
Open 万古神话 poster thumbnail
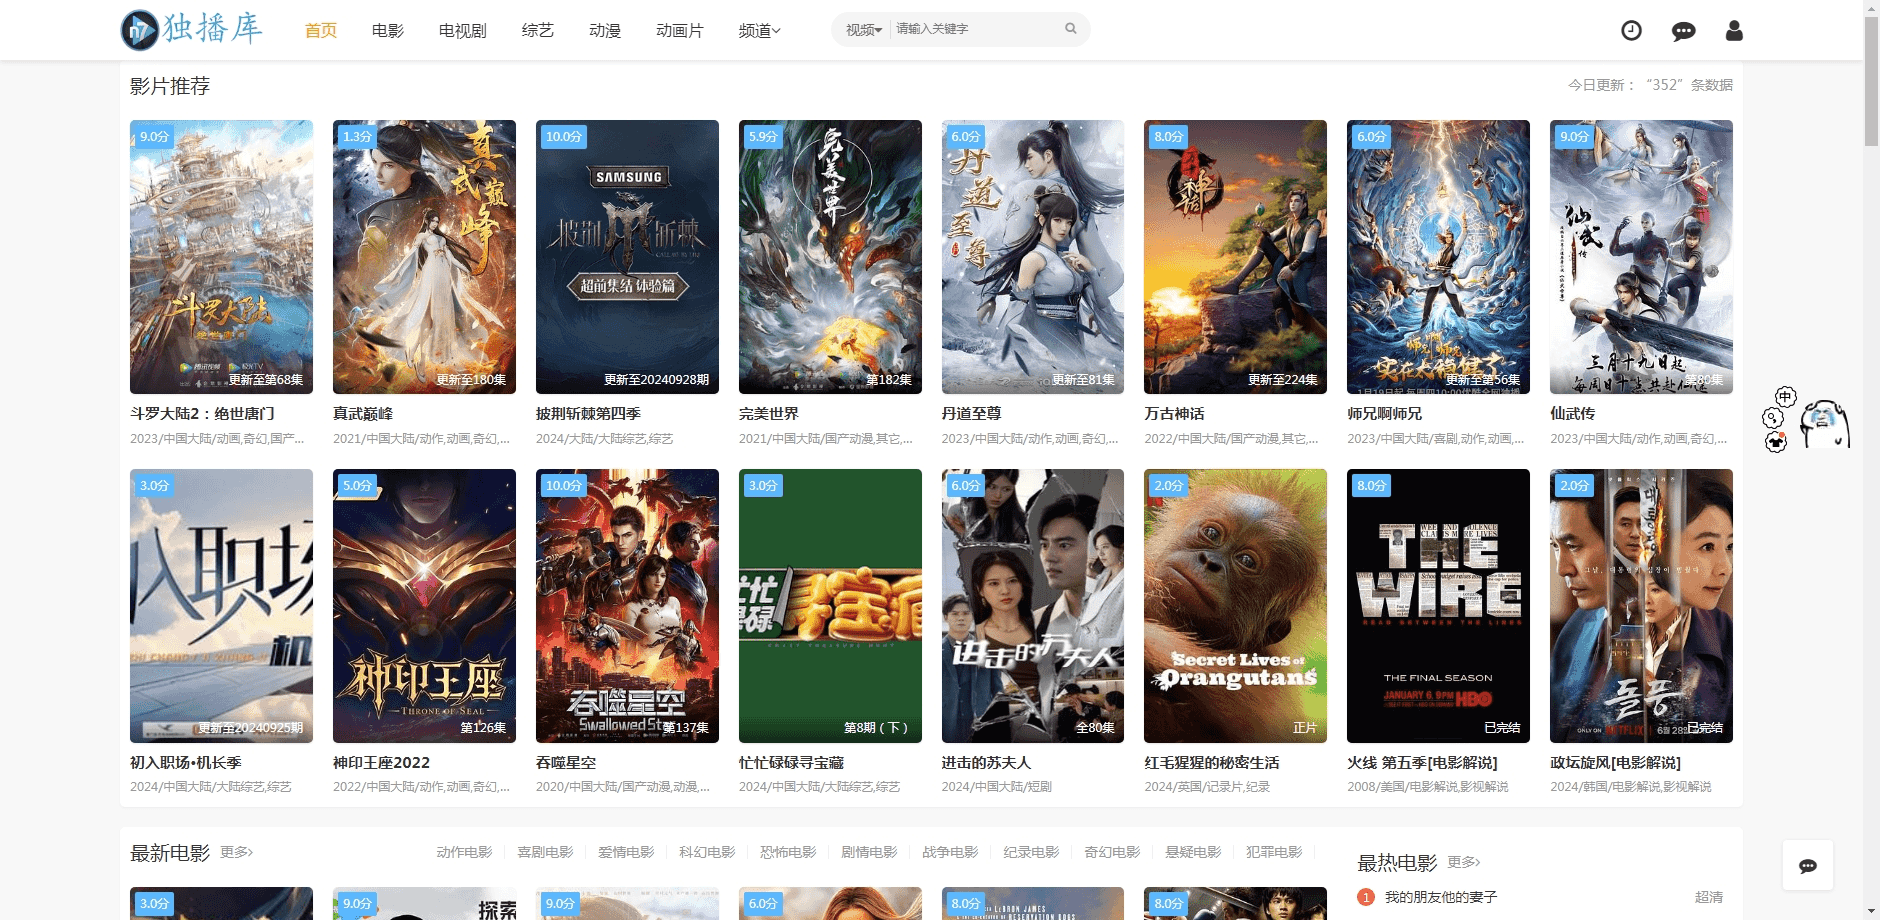(x=1236, y=257)
